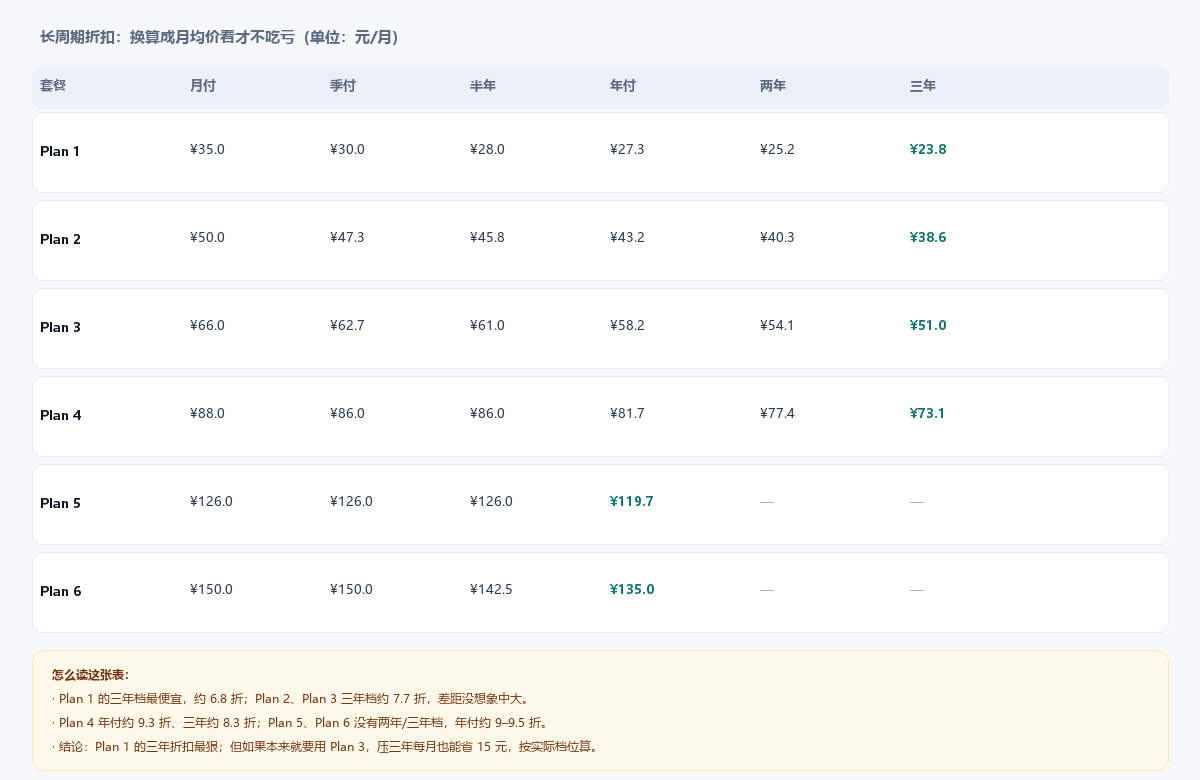This screenshot has width=1200, height=780.
Task: Click the 季付 column header
Action: coord(343,86)
